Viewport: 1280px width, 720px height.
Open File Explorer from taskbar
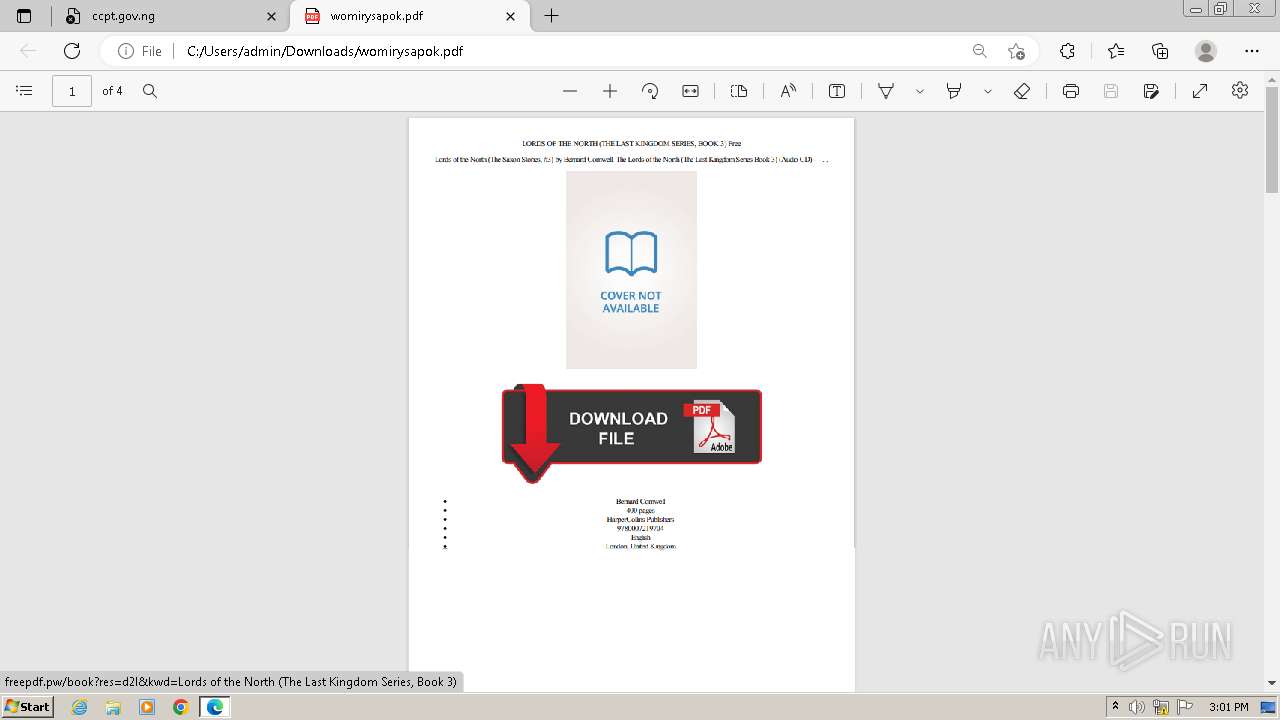coord(113,707)
